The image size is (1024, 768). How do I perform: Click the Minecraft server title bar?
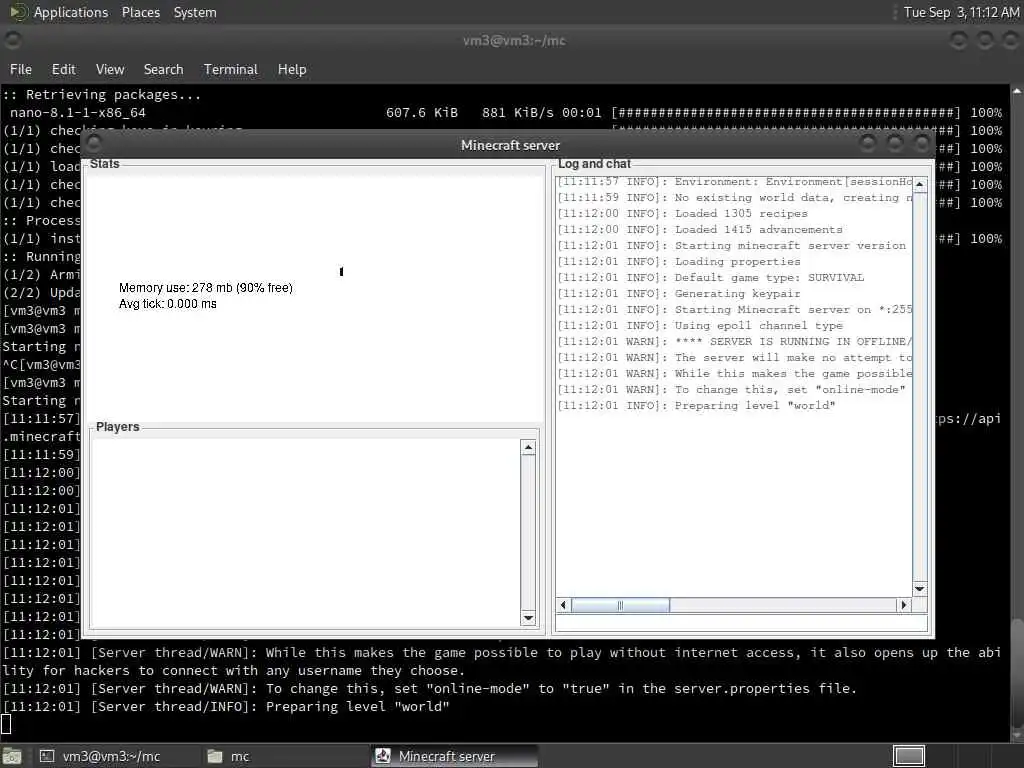click(510, 145)
